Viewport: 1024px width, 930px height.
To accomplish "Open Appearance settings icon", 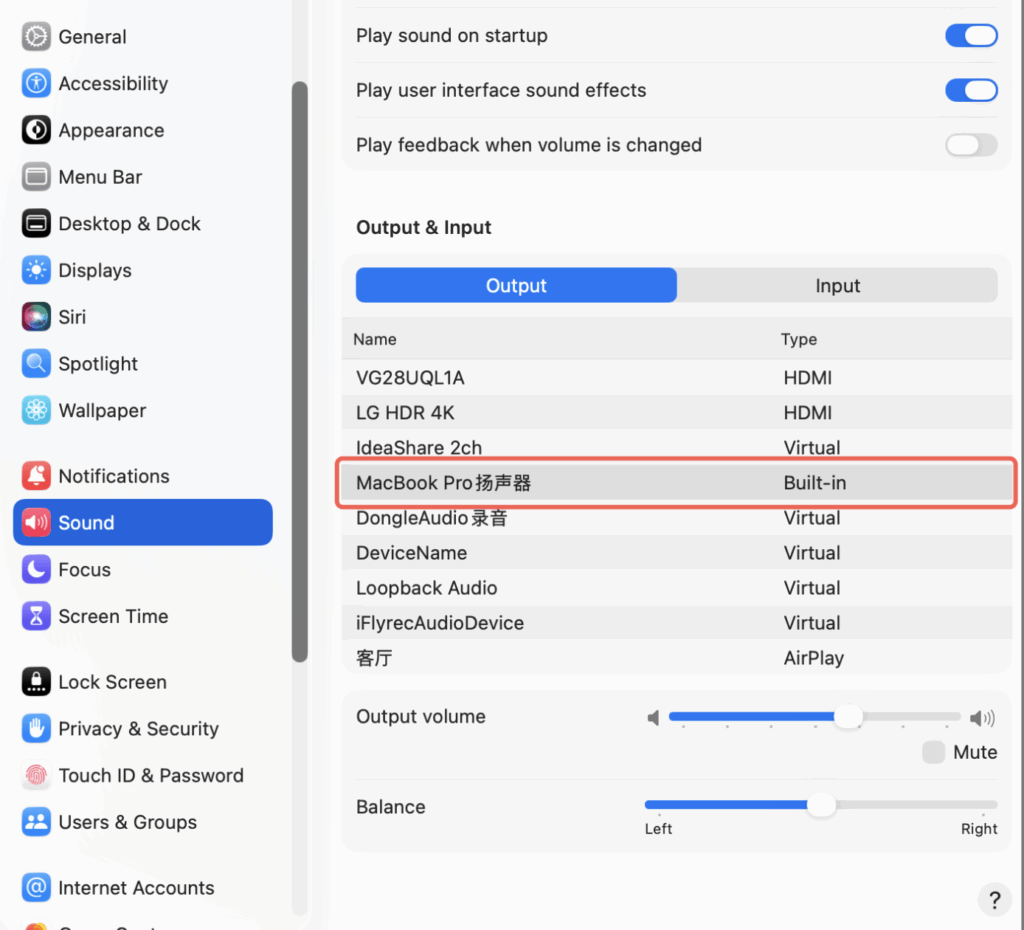I will (x=36, y=131).
